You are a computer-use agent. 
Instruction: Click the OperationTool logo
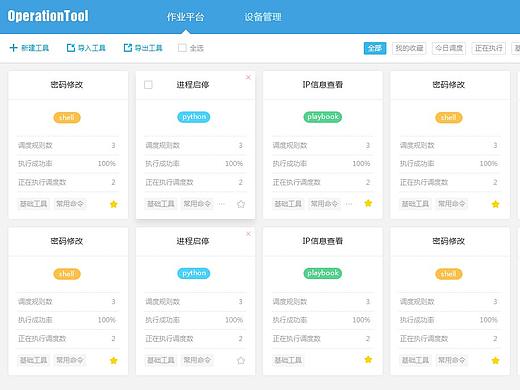pyautogui.click(x=48, y=16)
